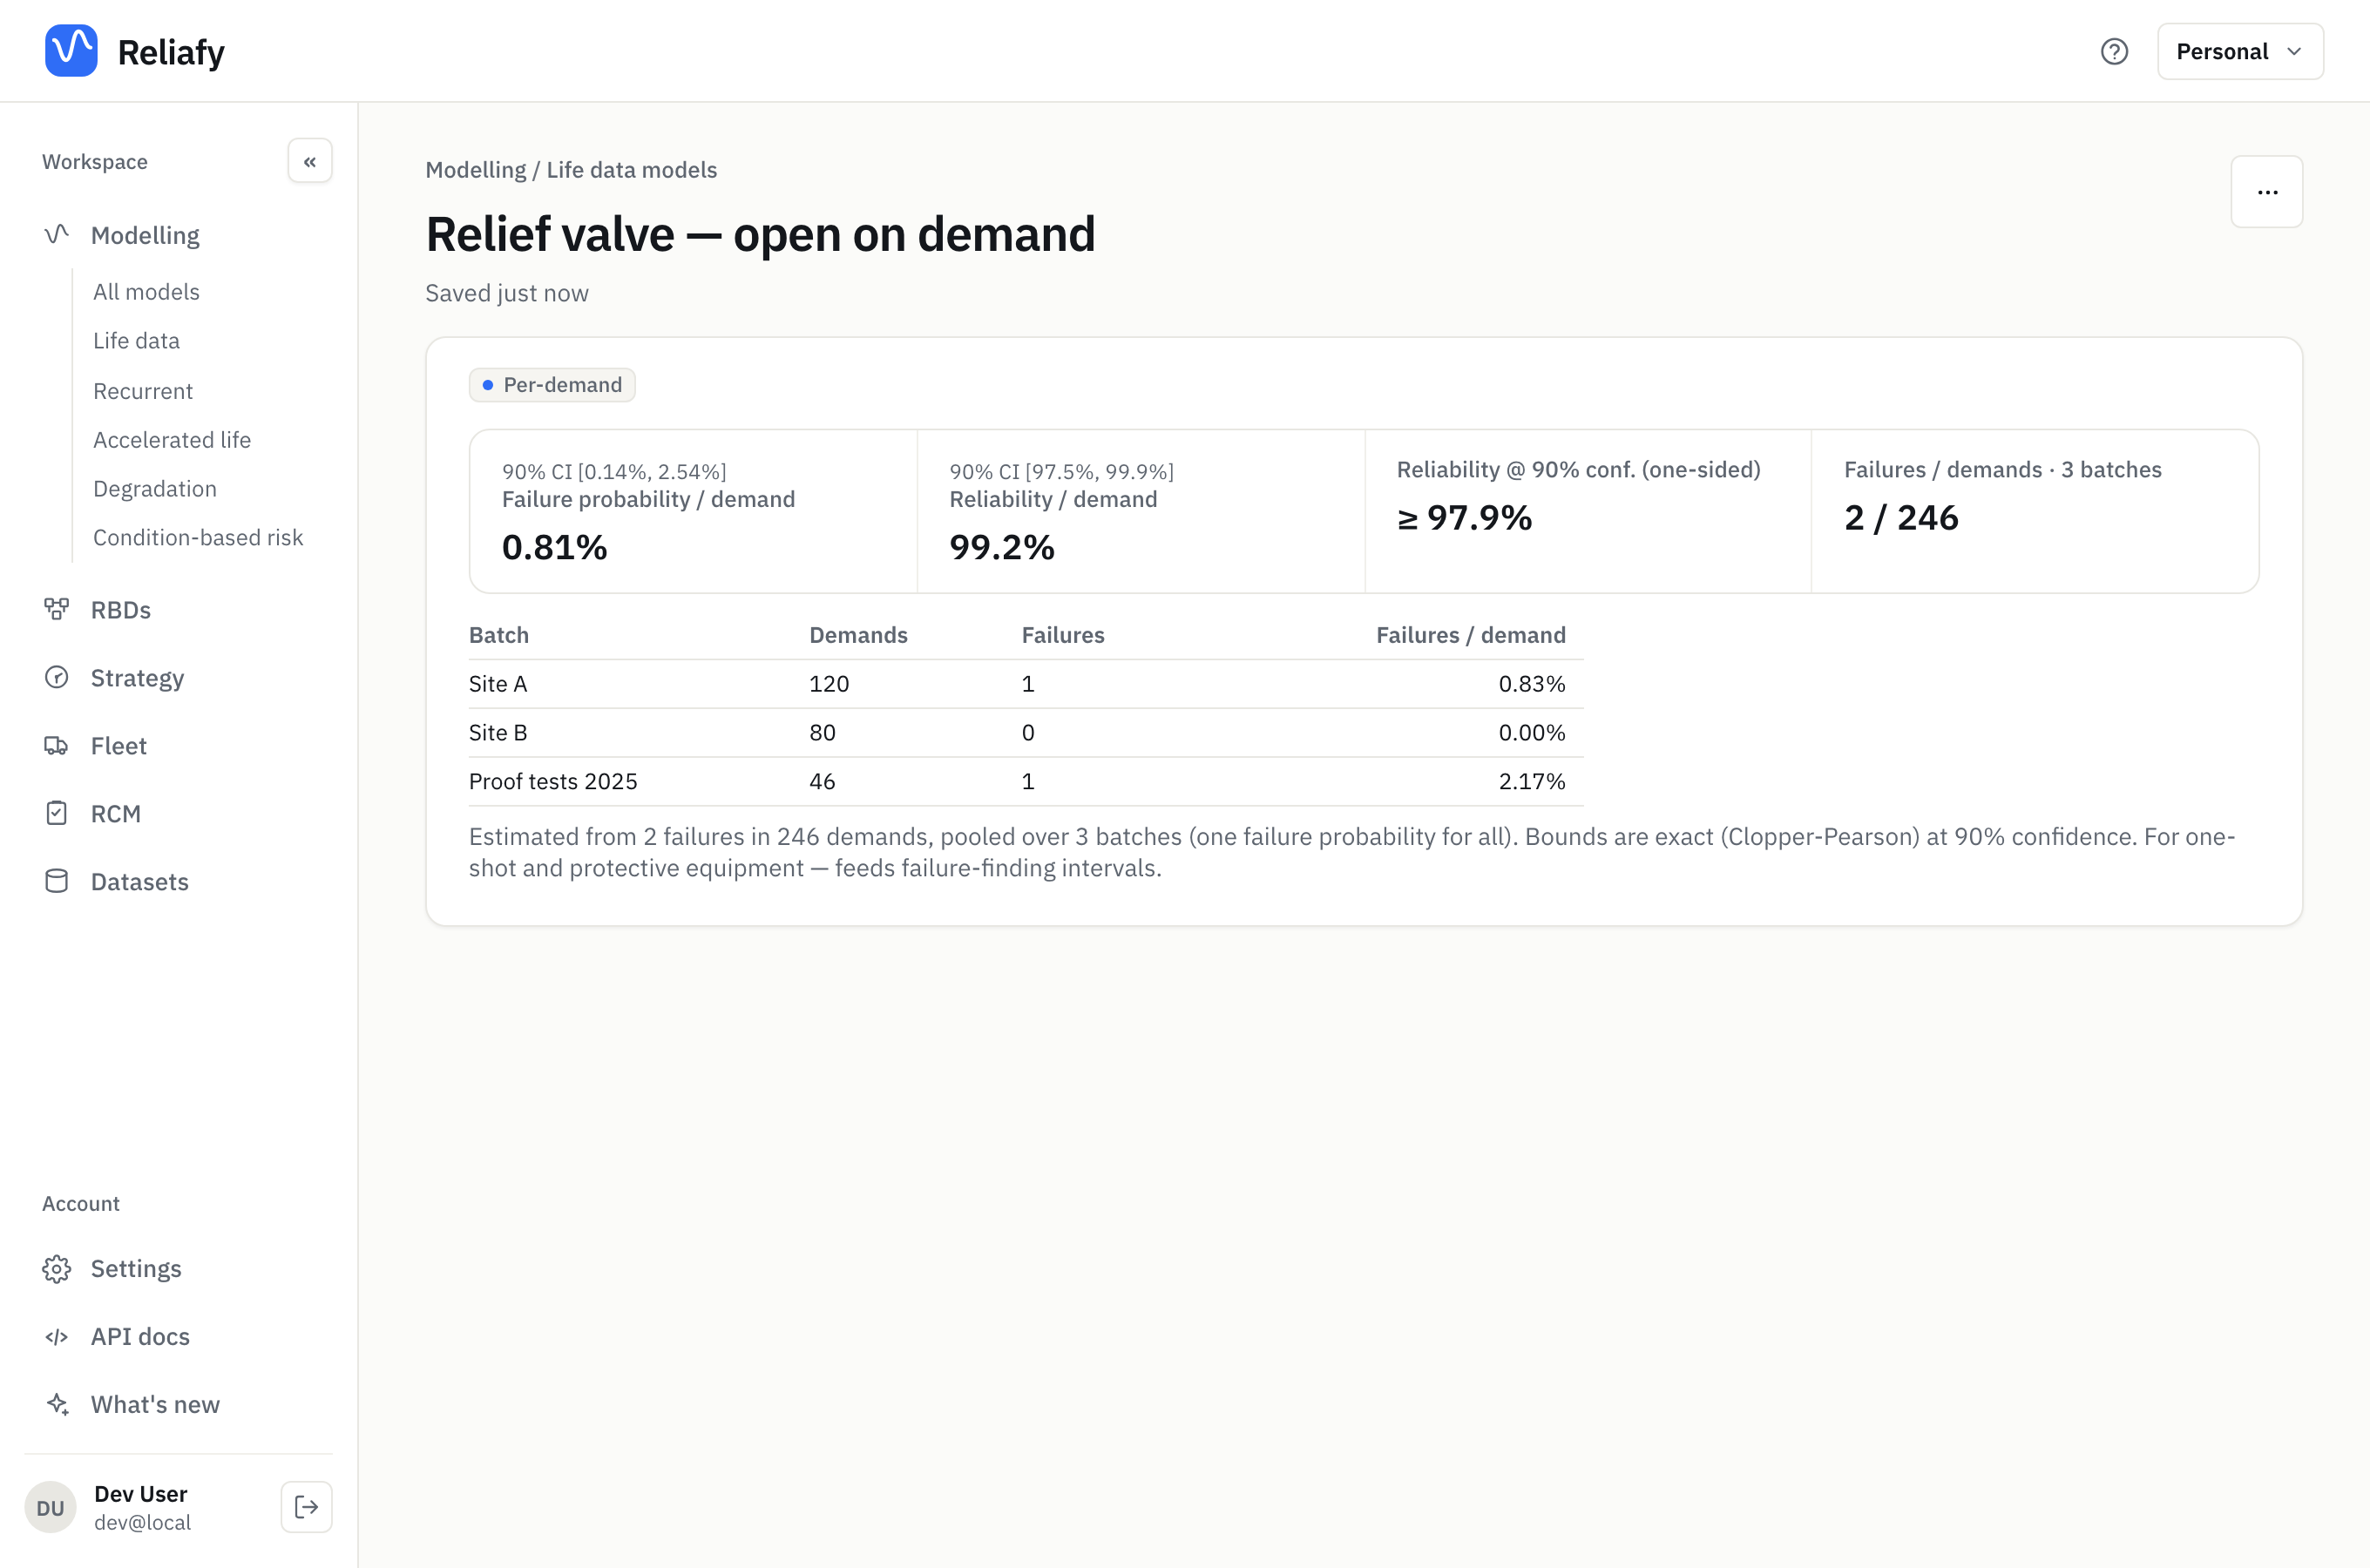Viewport: 2370px width, 1568px height.
Task: Click the Reliafy logo icon
Action: click(x=71, y=50)
